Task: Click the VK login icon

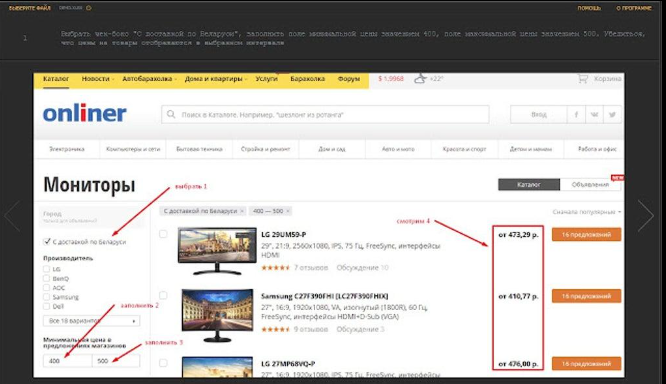Action: 594,114
